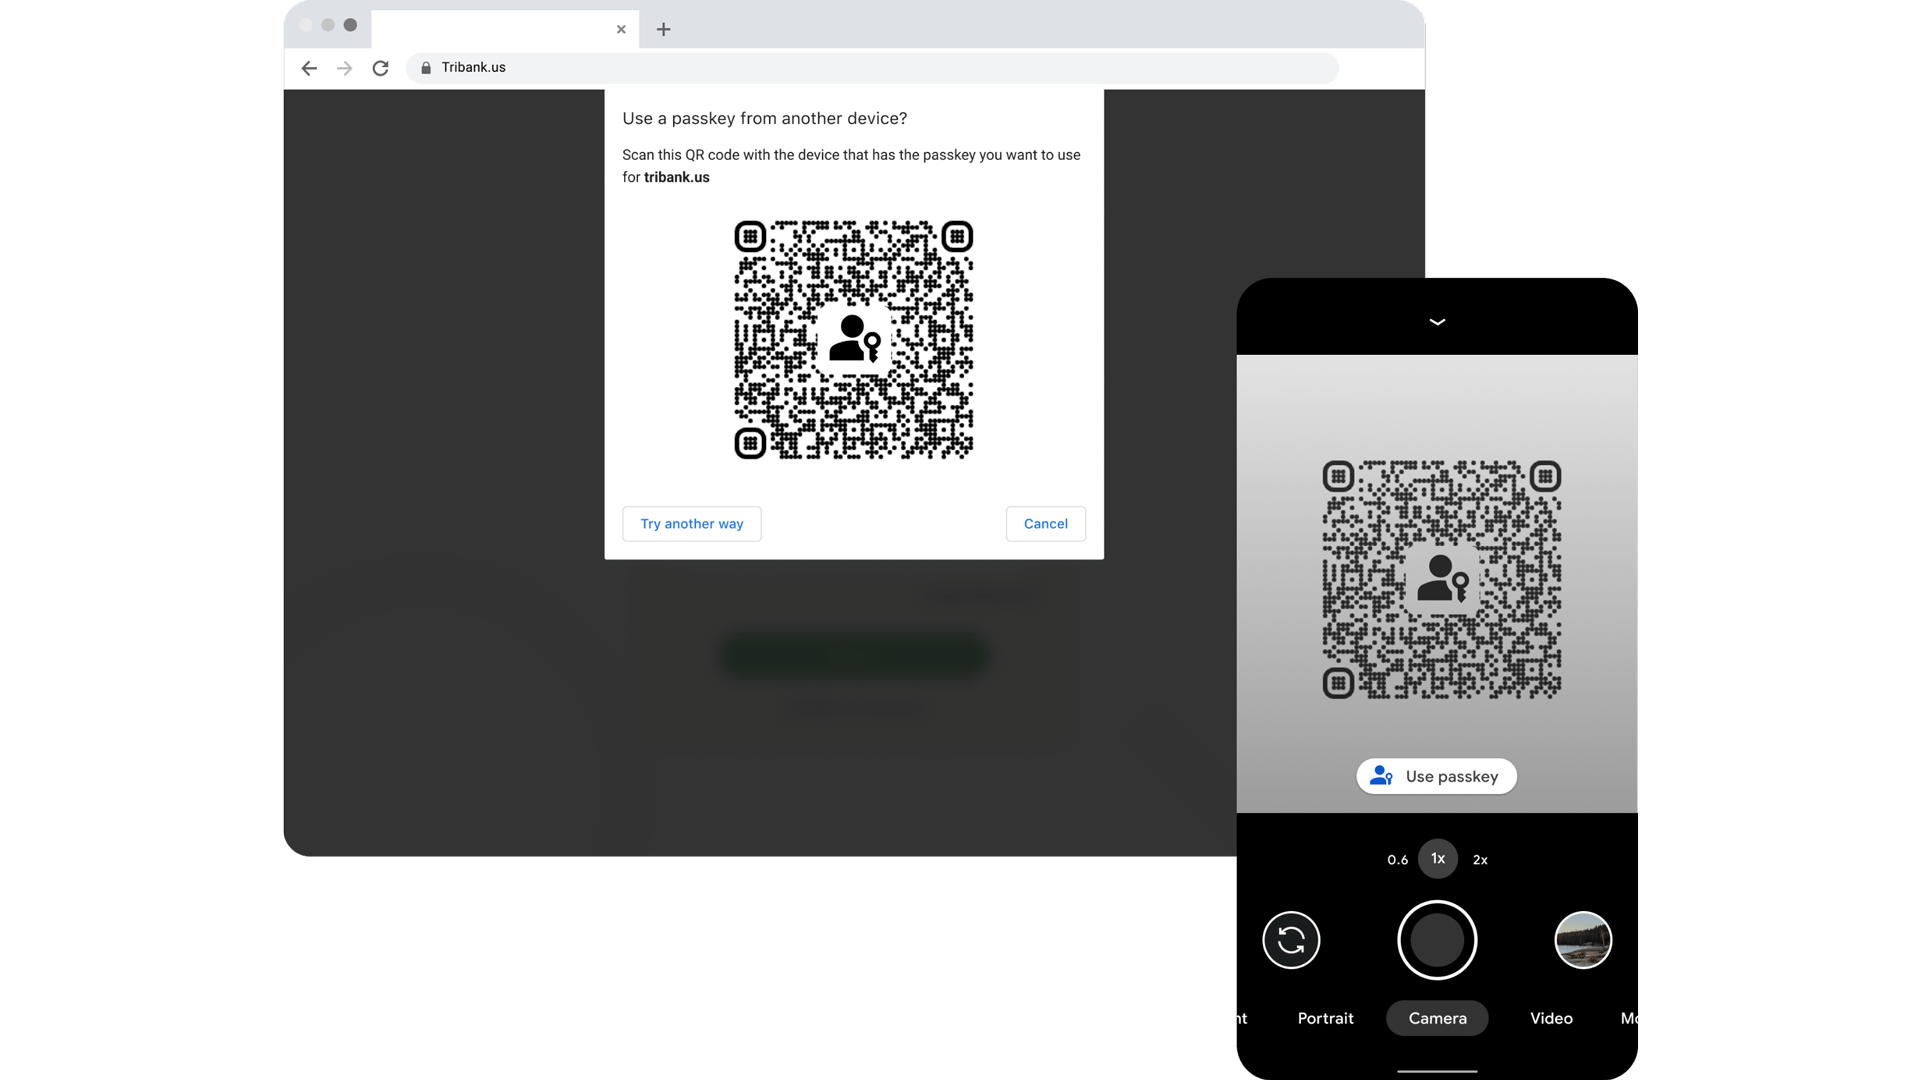Collapse the camera viewfinder with the down chevron
This screenshot has width=1921, height=1080.
[x=1437, y=321]
